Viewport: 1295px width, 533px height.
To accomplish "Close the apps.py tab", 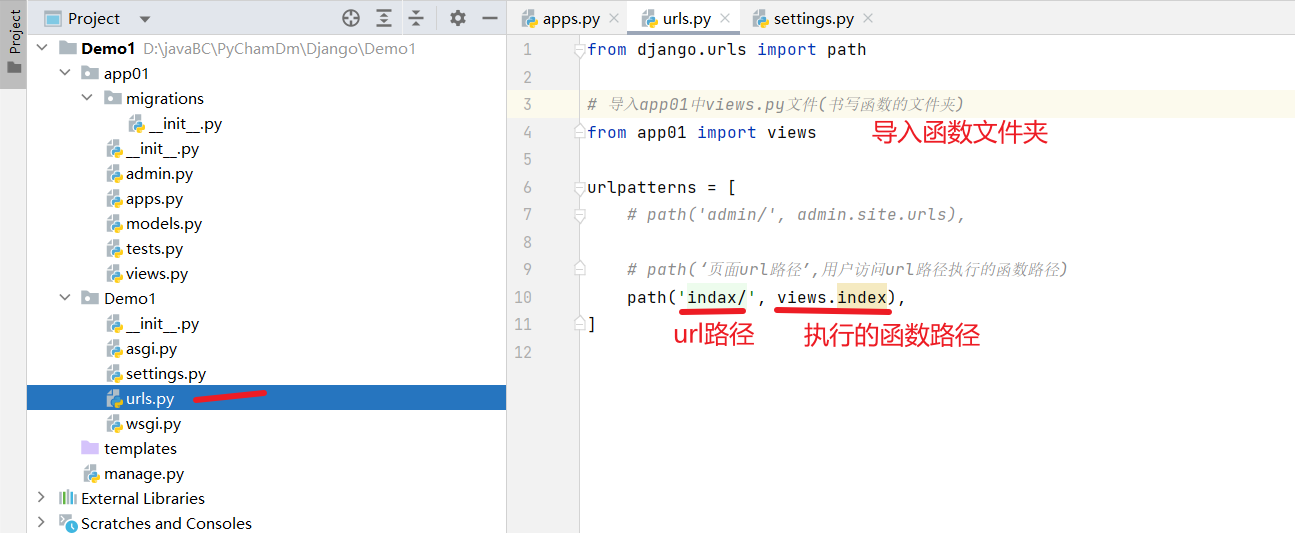I will [x=614, y=18].
